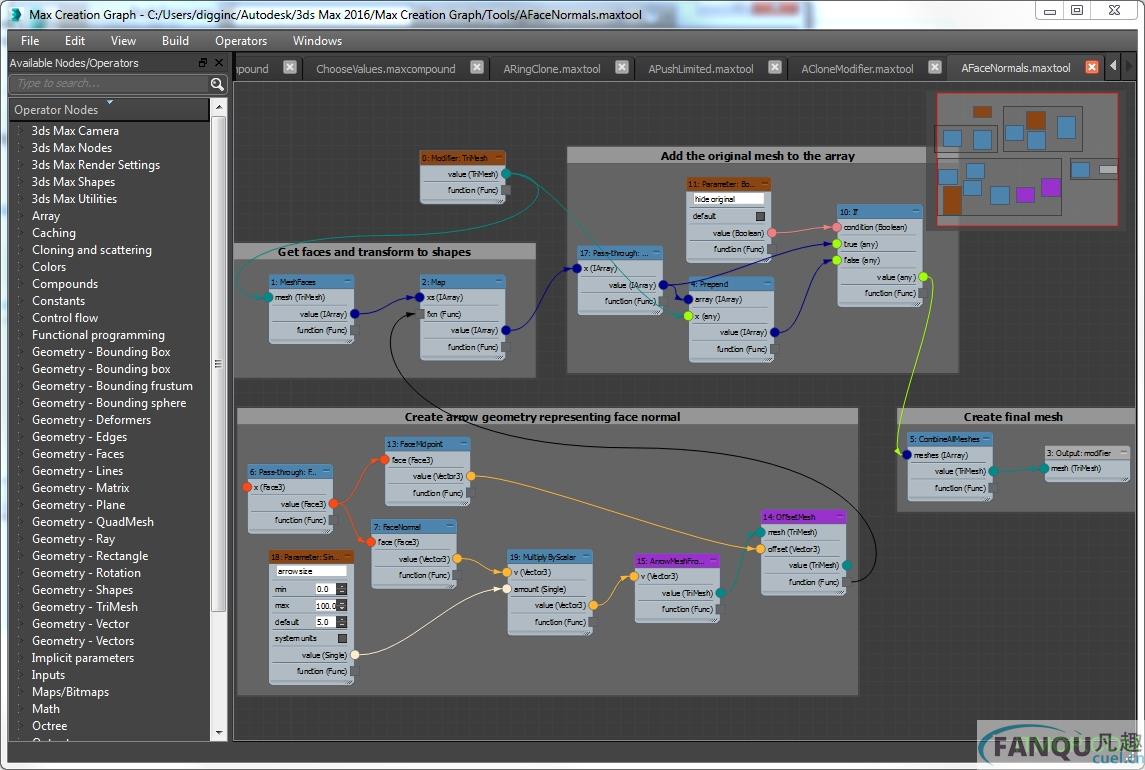1145x770 pixels.
Task: Select Maps/Bitmaps in node list
Action: pos(70,692)
